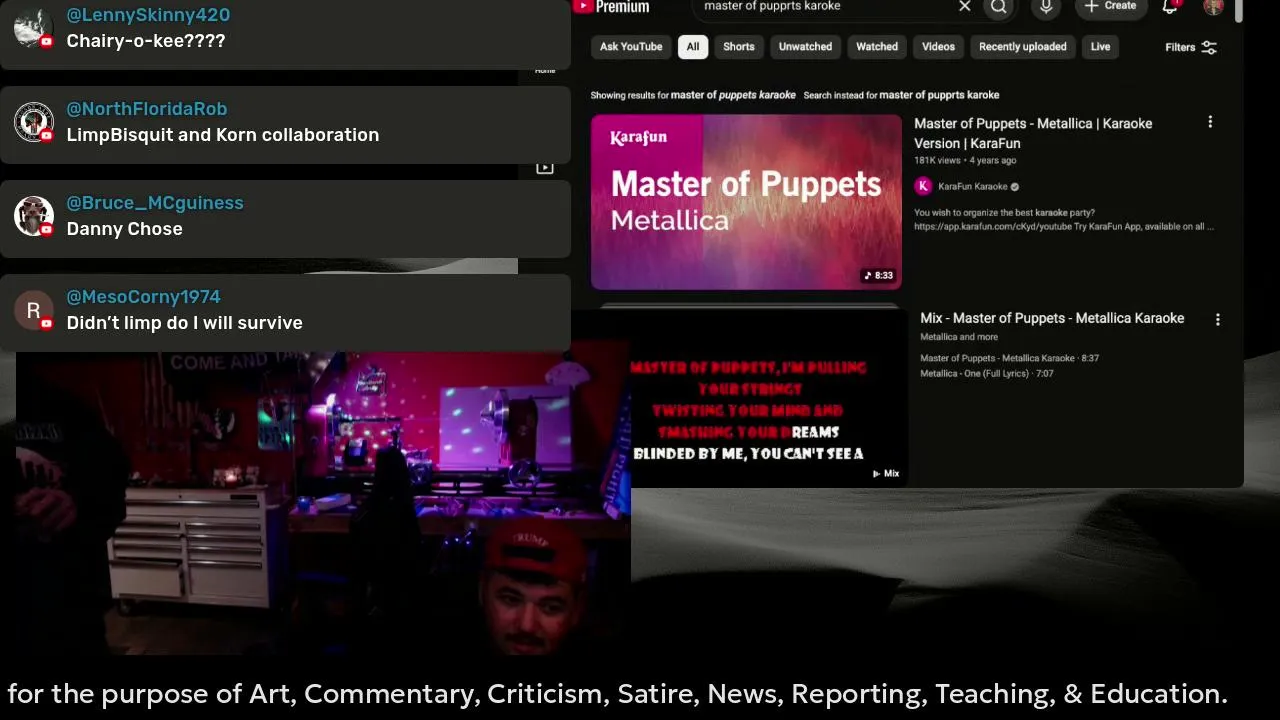The image size is (1280, 720).
Task: Click the 'Showing results for' label
Action: point(629,95)
